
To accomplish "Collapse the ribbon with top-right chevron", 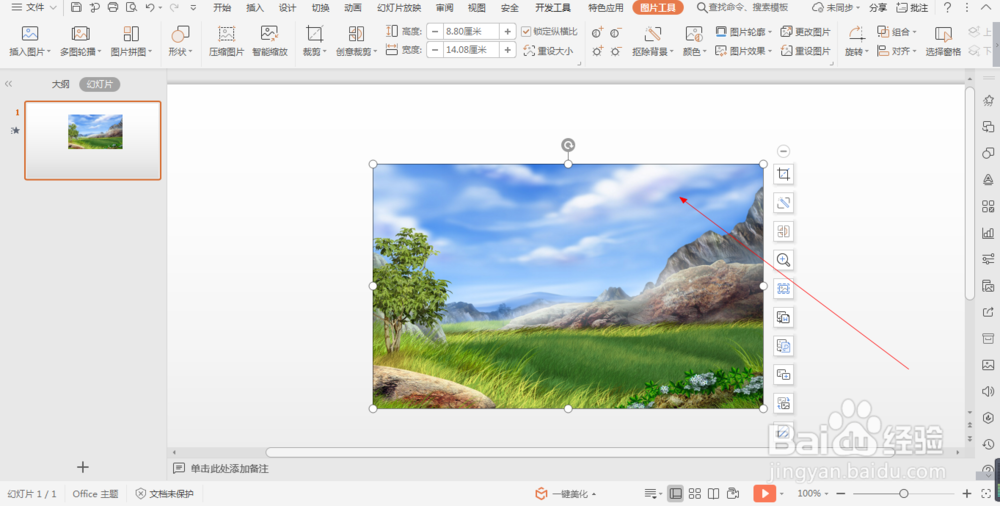I will (985, 8).
